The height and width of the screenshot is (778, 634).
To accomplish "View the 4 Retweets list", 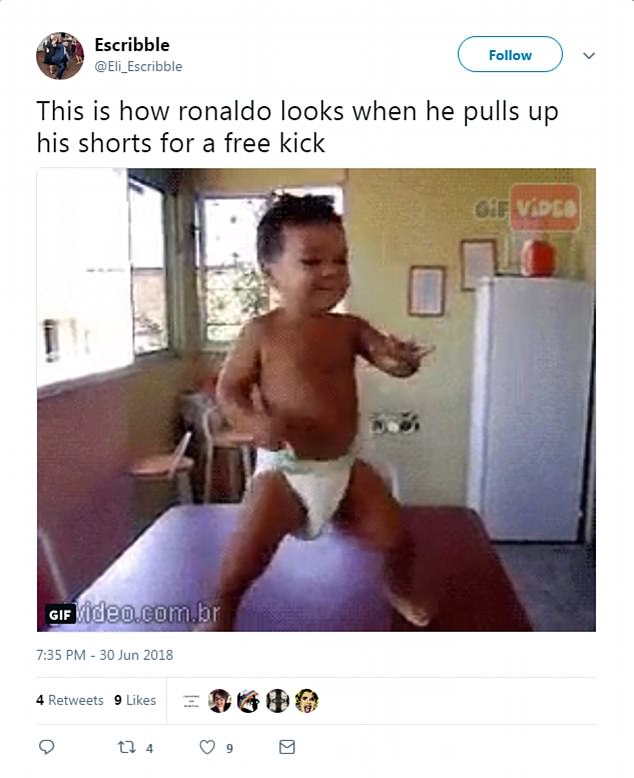I will (x=70, y=700).
